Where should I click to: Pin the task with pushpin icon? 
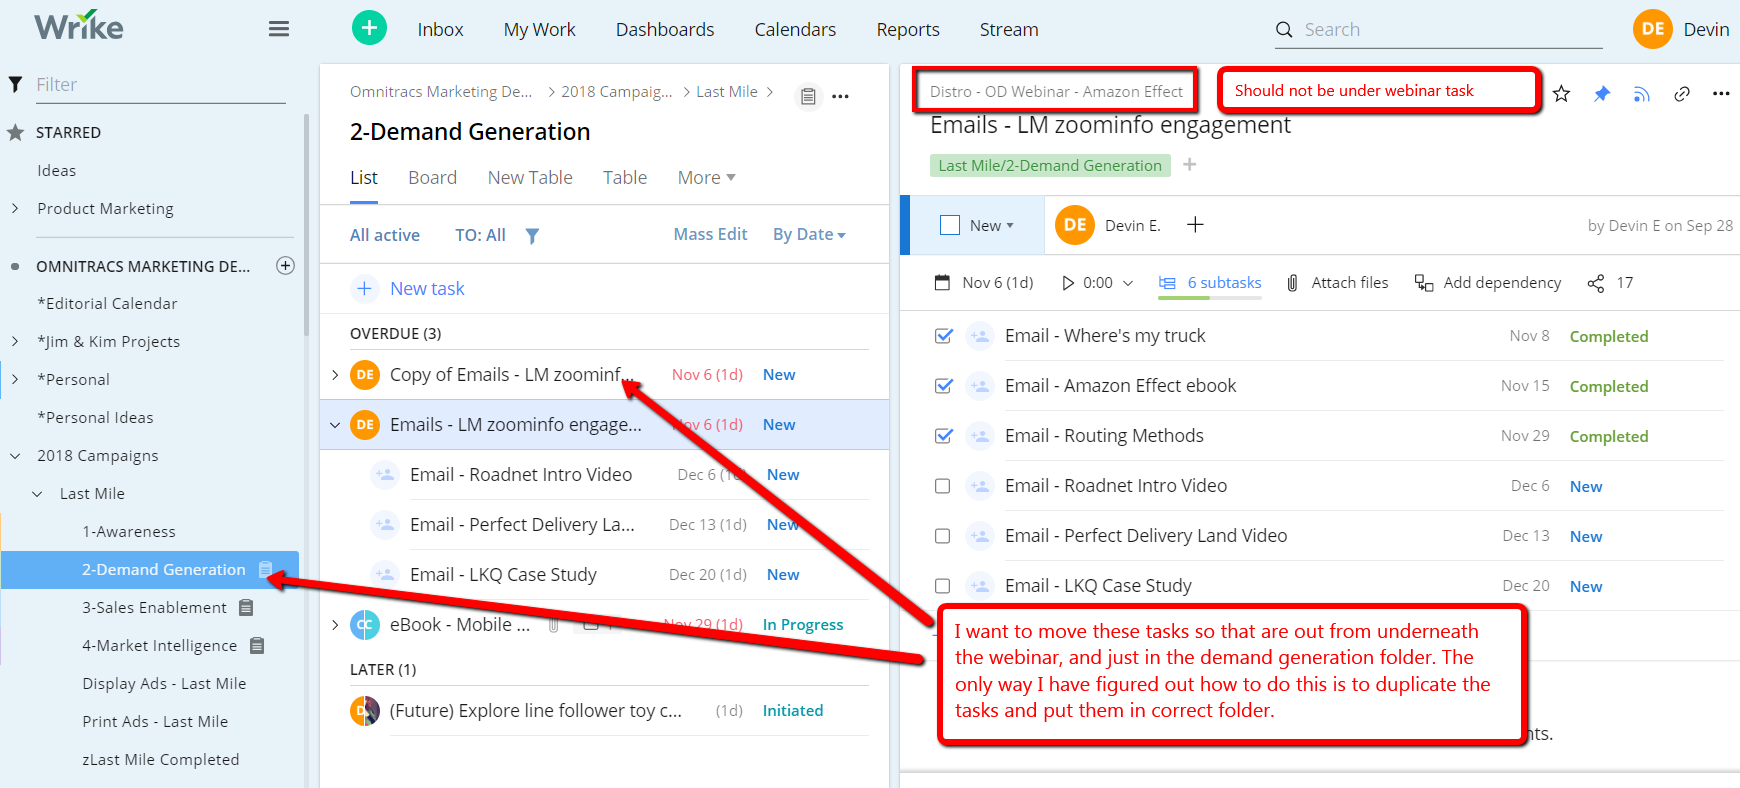click(1602, 94)
